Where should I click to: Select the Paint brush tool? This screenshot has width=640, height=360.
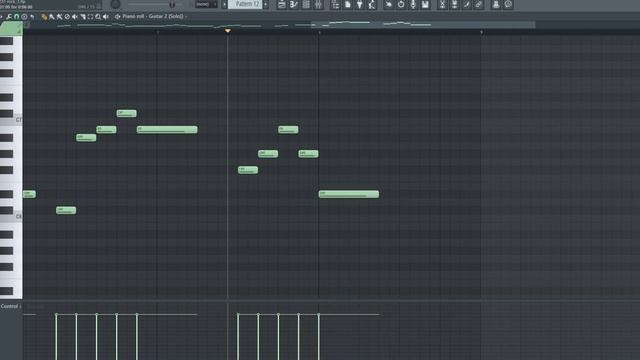point(52,17)
